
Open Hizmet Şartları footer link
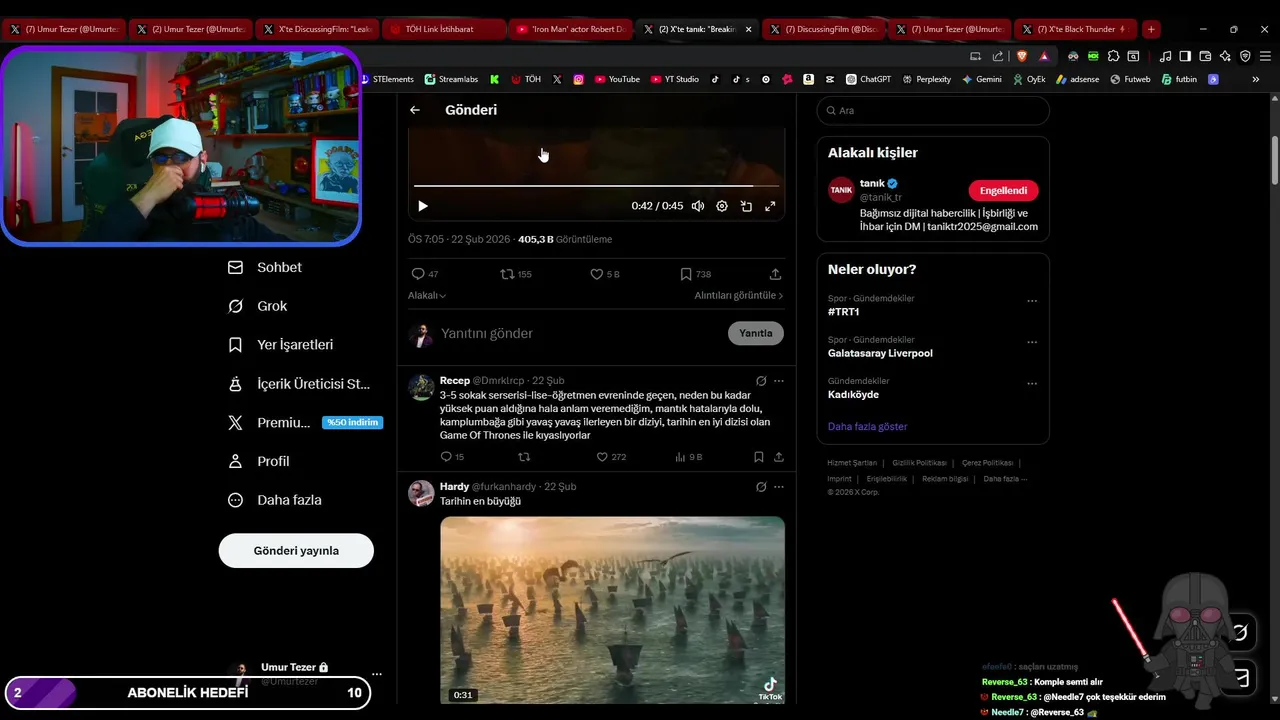point(852,463)
